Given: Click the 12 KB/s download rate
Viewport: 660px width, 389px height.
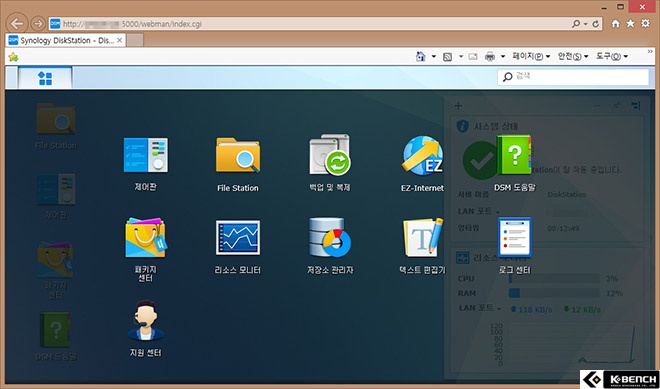Looking at the screenshot, I should 582,309.
